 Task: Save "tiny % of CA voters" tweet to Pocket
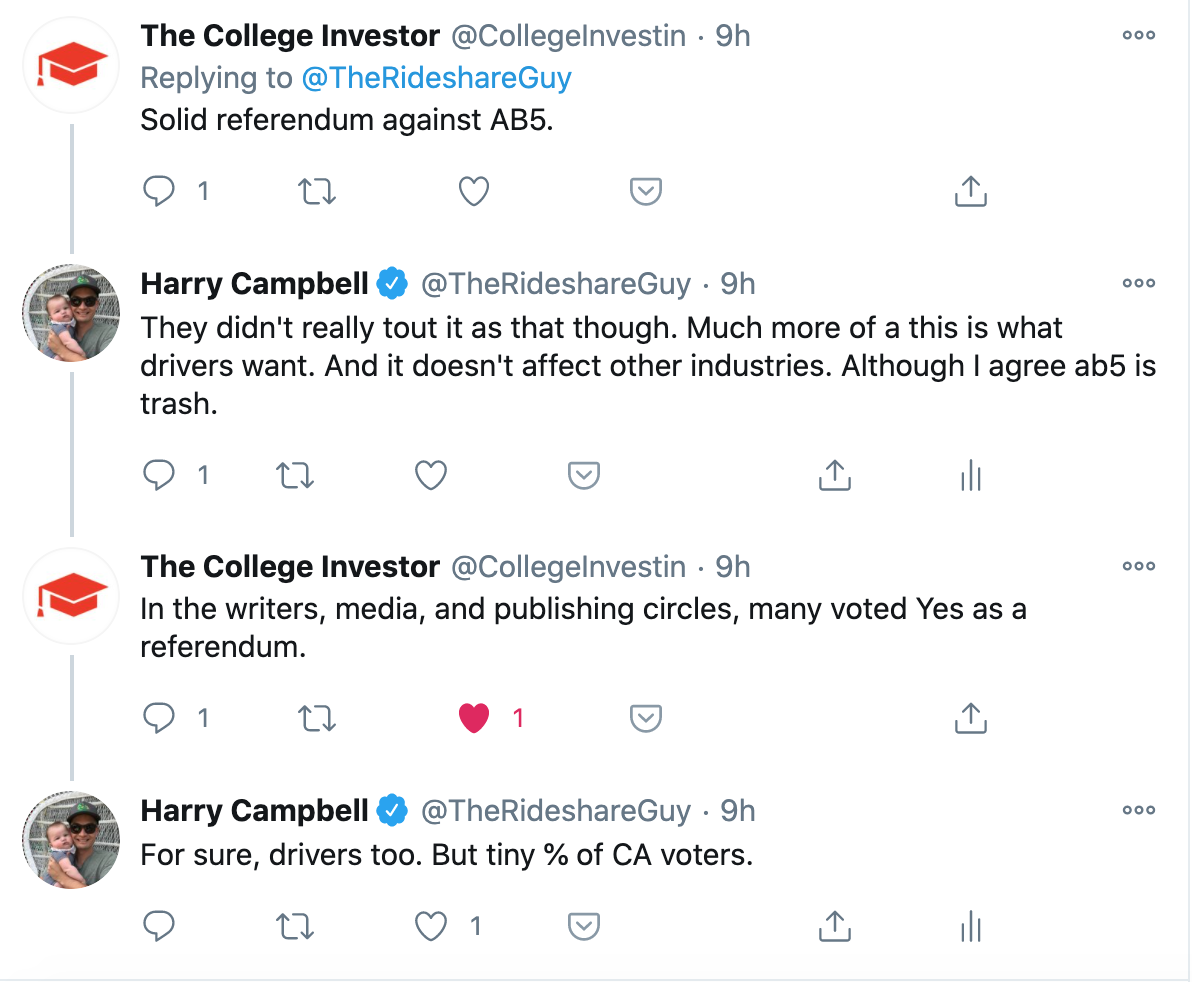coord(583,927)
